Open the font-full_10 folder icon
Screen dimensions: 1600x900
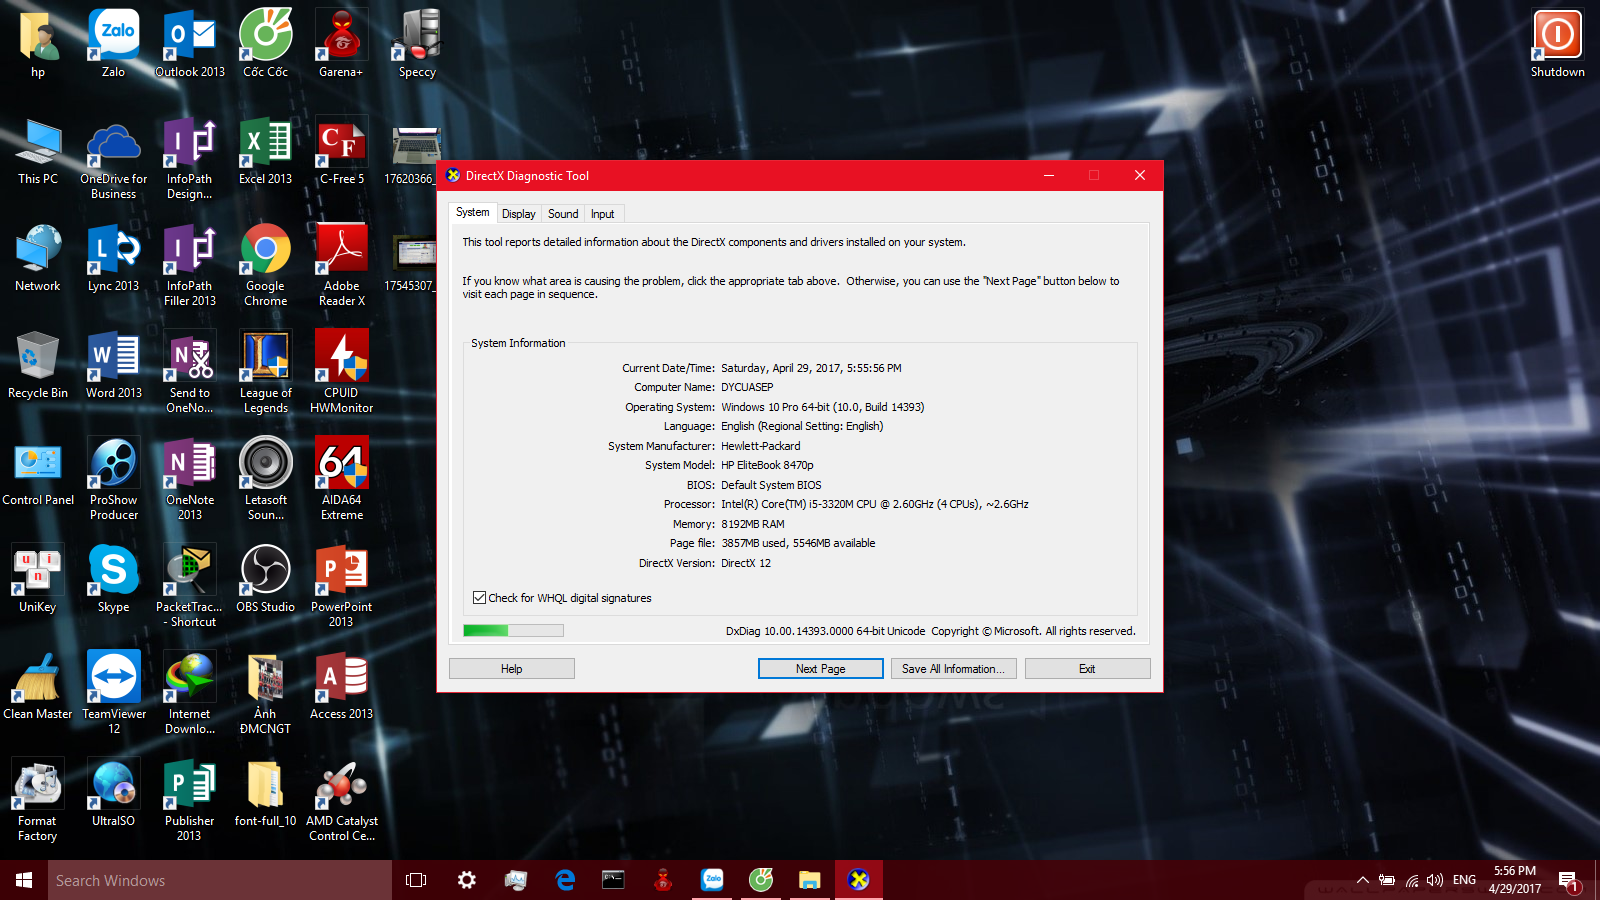265,793
